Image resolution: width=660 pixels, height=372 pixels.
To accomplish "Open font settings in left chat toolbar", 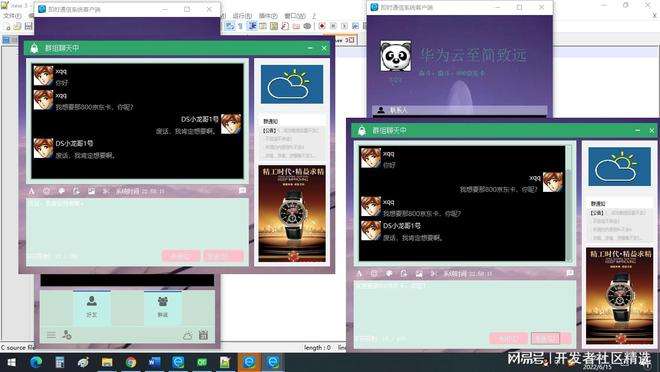I will (x=32, y=191).
